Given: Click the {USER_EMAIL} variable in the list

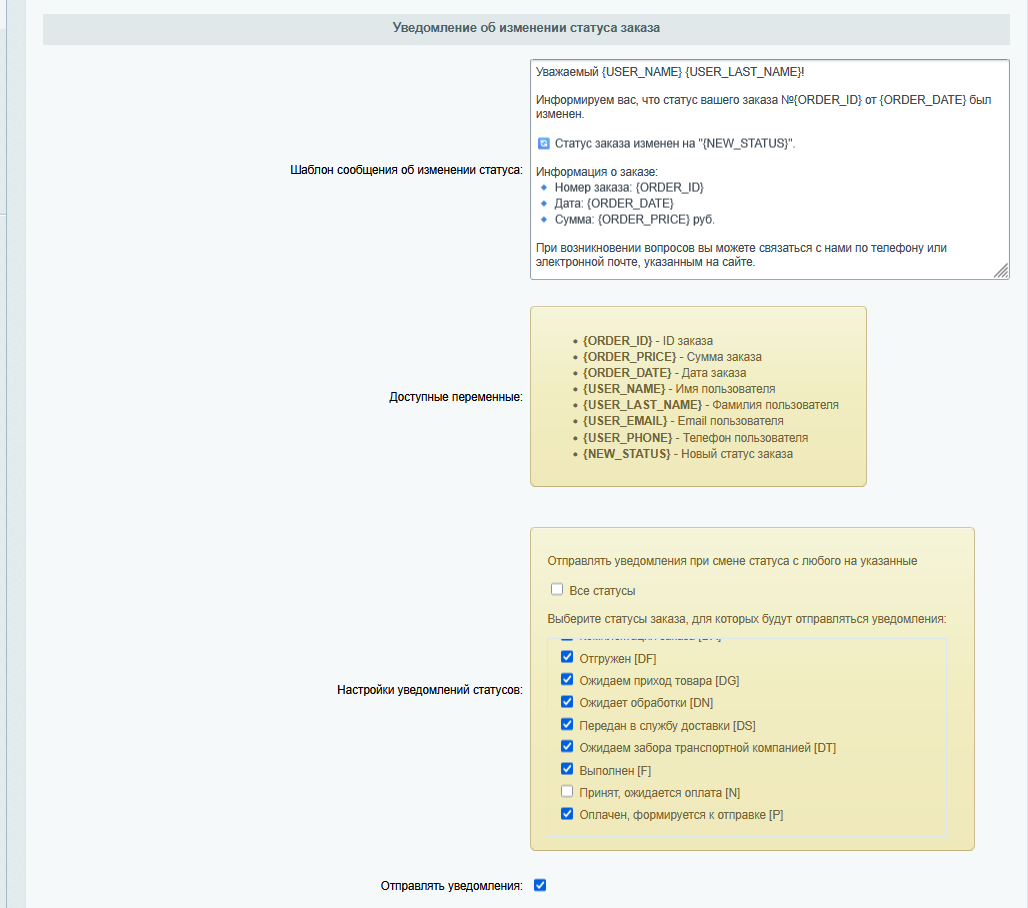Looking at the screenshot, I should 625,421.
